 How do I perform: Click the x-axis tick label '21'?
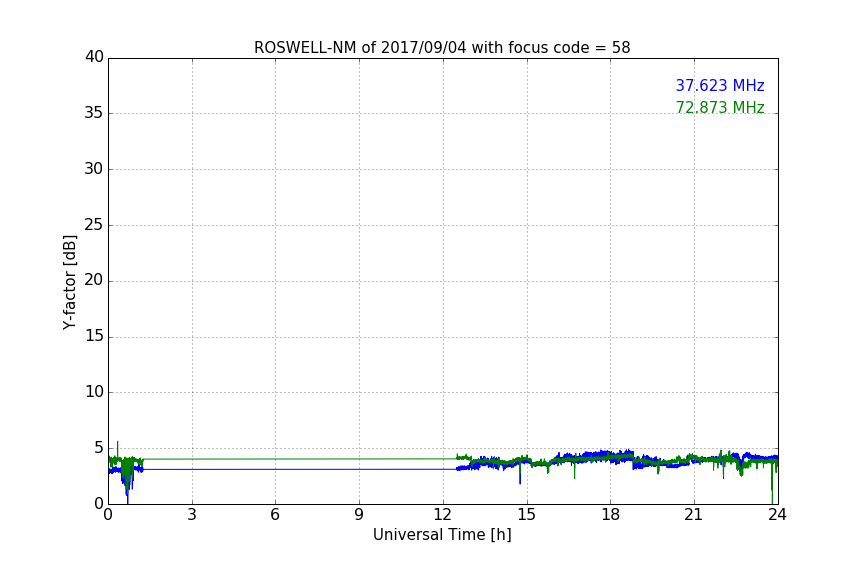tap(694, 515)
